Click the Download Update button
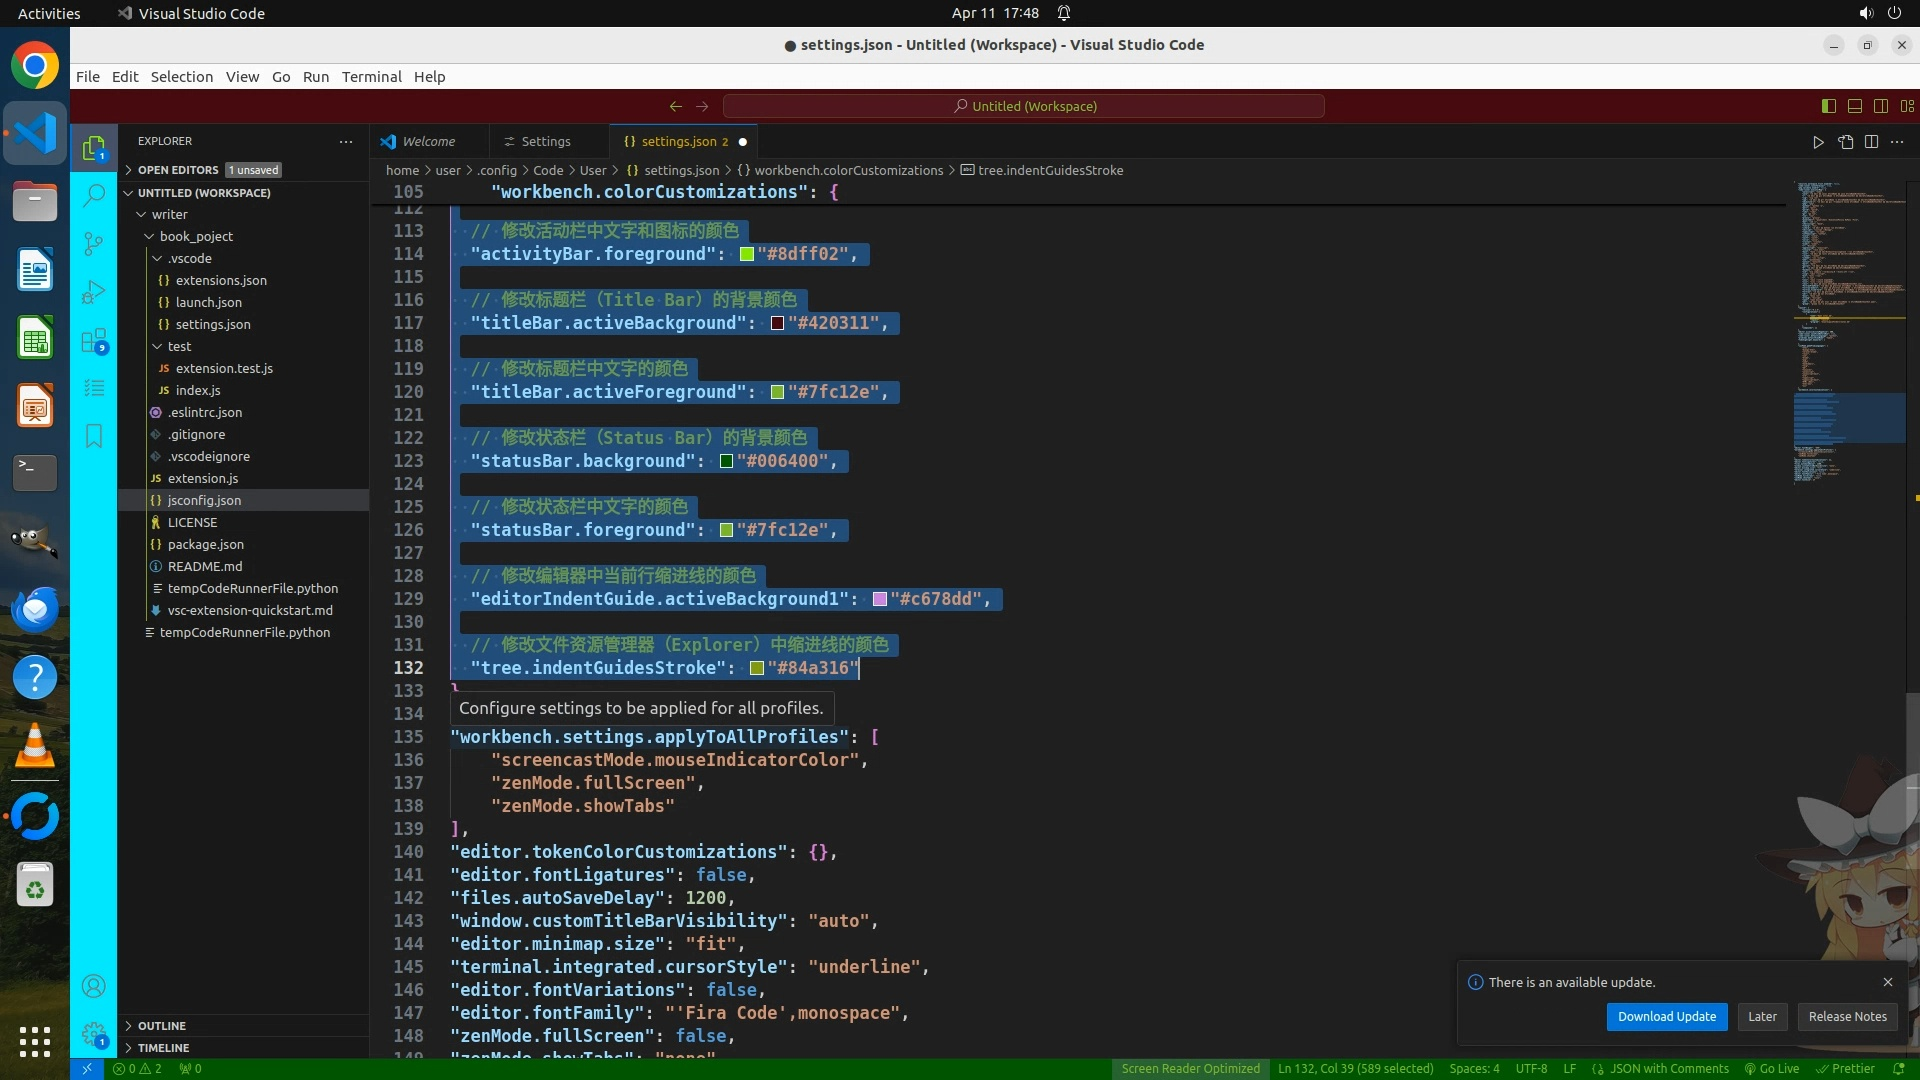The width and height of the screenshot is (1920, 1080). coord(1666,1016)
